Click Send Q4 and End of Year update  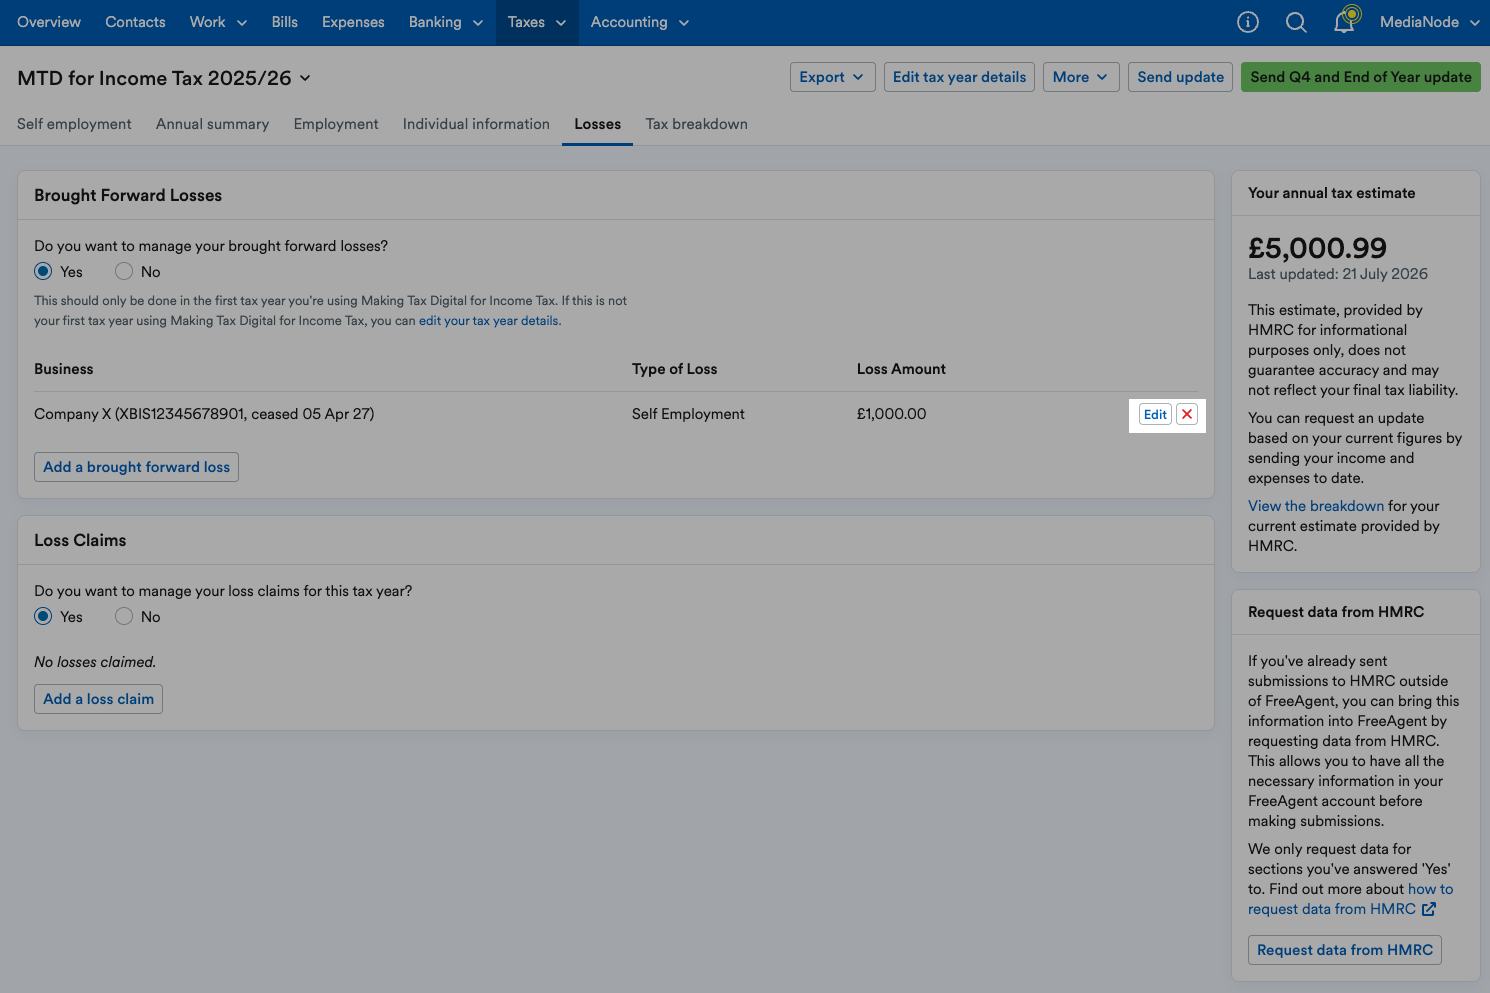[1360, 77]
